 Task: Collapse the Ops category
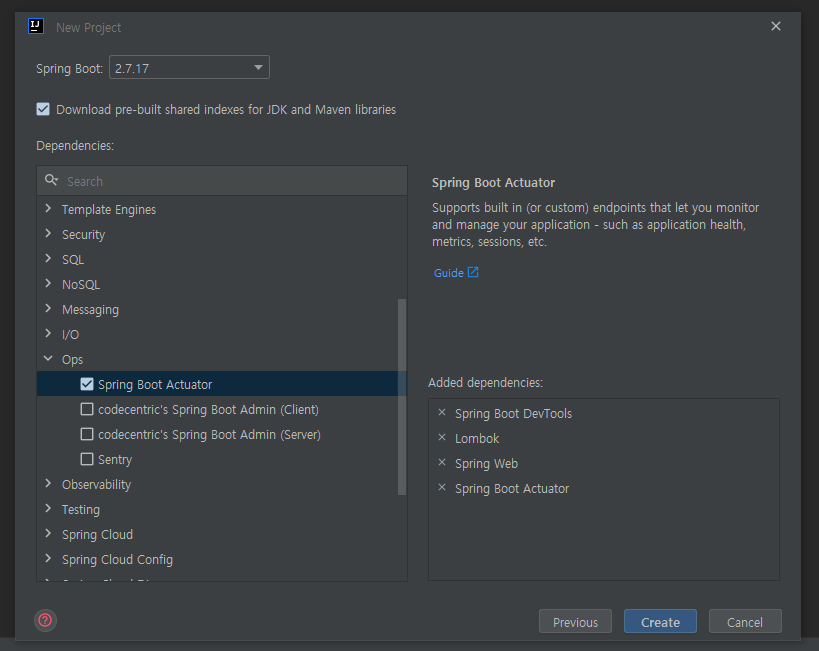[x=49, y=358]
